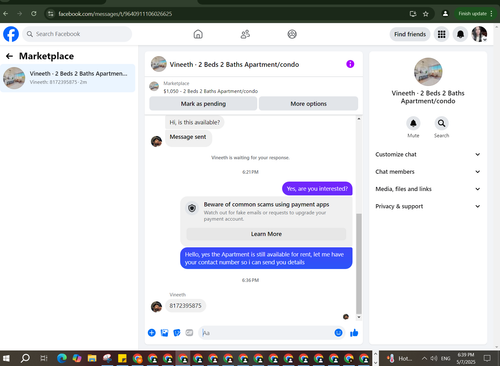Image resolution: width=500 pixels, height=366 pixels.
Task: Open the Windows Start menu
Action: tap(6, 358)
